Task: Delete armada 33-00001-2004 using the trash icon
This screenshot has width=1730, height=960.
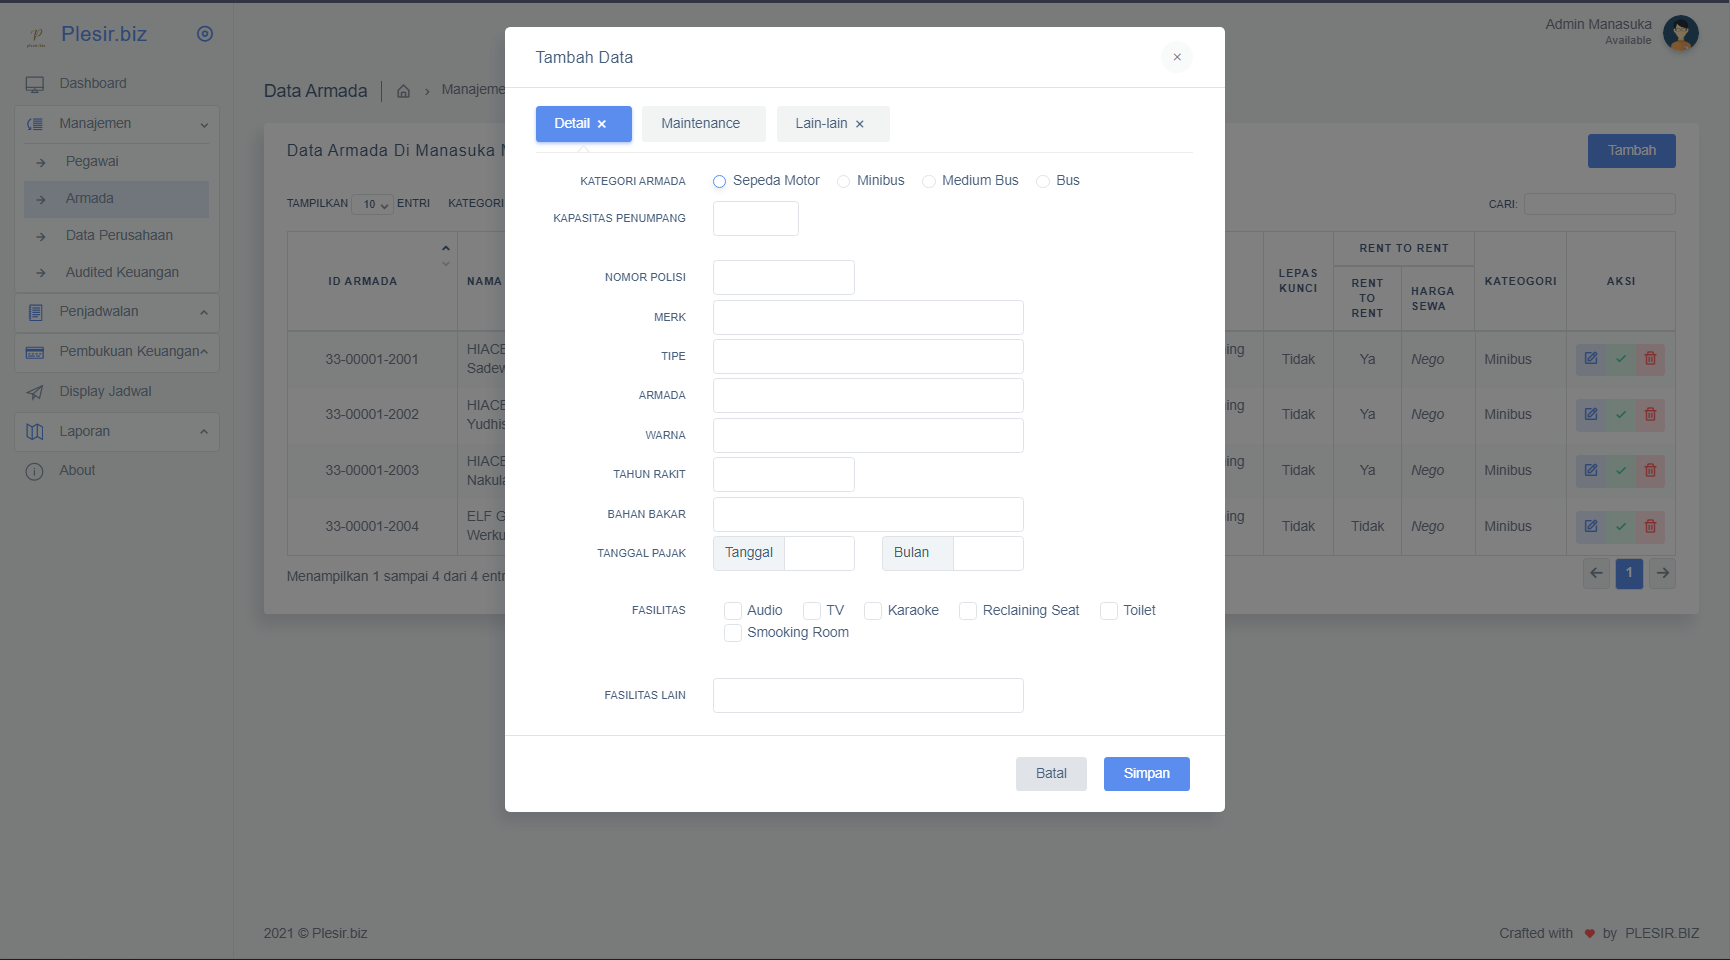Action: click(x=1651, y=526)
